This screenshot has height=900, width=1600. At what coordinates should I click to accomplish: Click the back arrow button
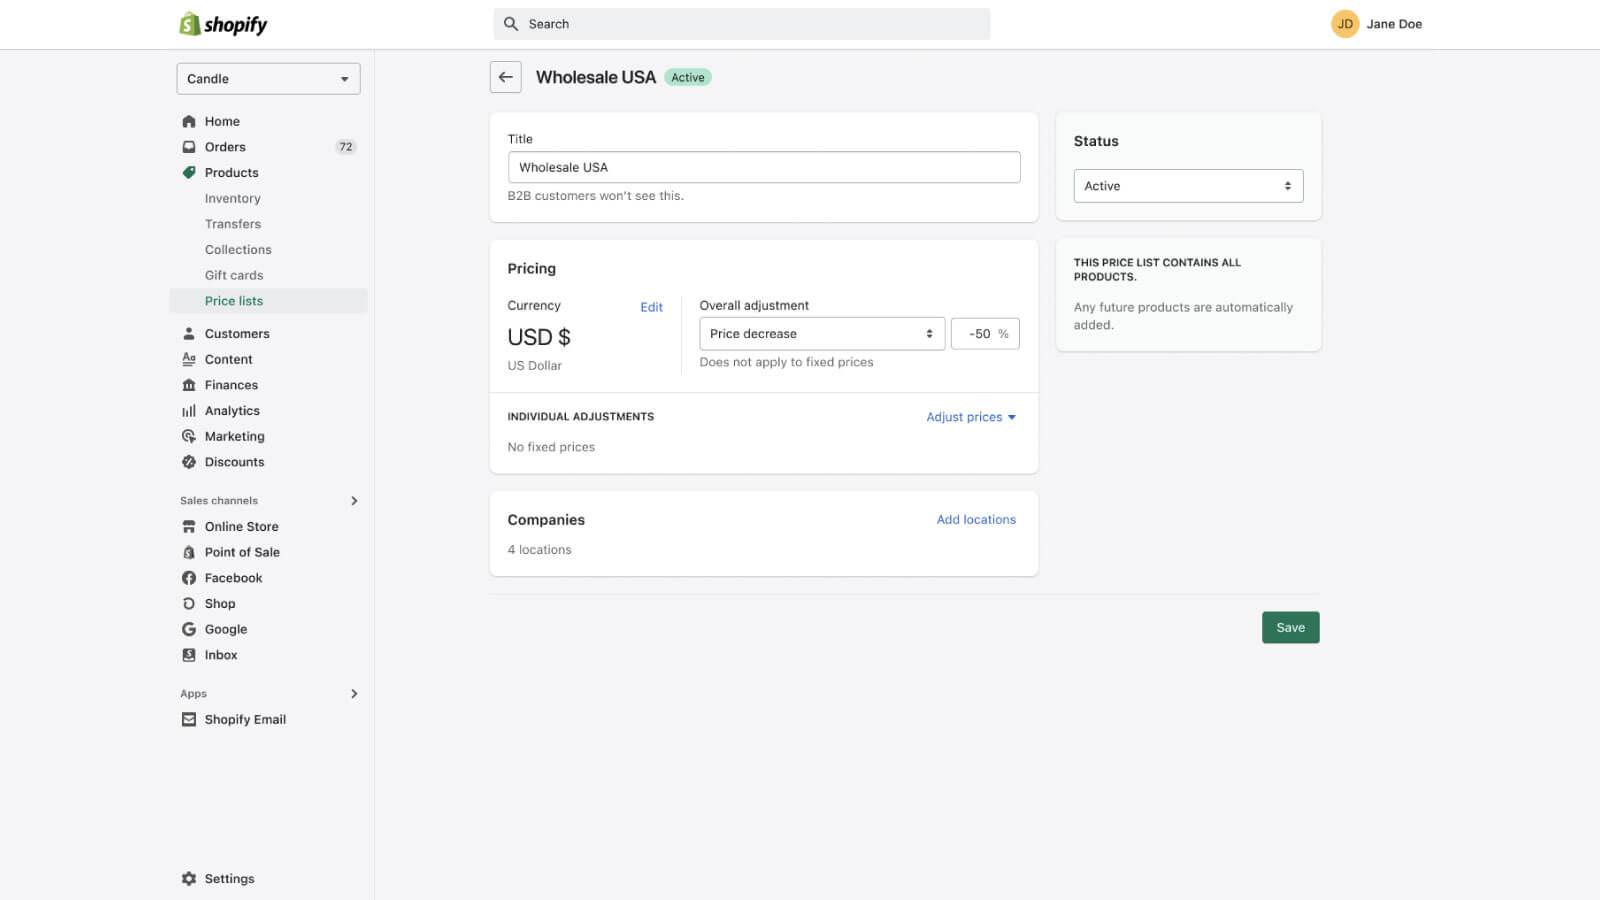tap(505, 77)
